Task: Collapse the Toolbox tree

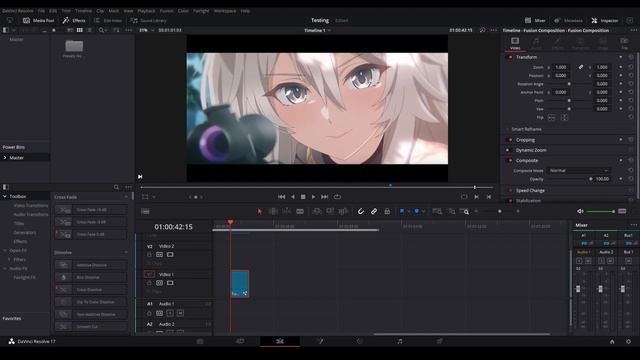Action: 5,196
